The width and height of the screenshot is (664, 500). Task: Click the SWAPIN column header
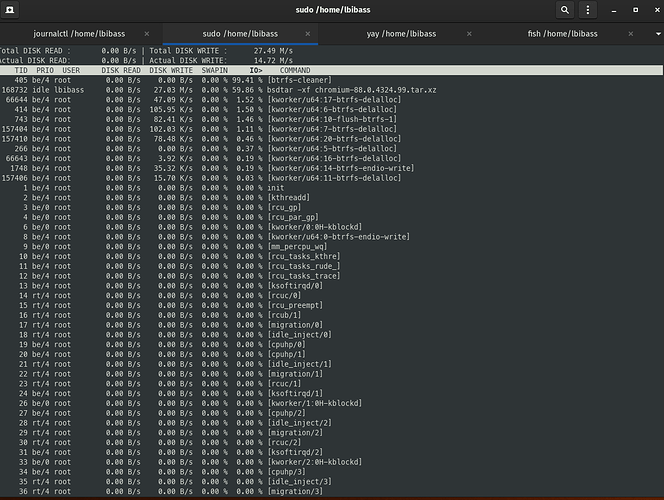point(214,70)
